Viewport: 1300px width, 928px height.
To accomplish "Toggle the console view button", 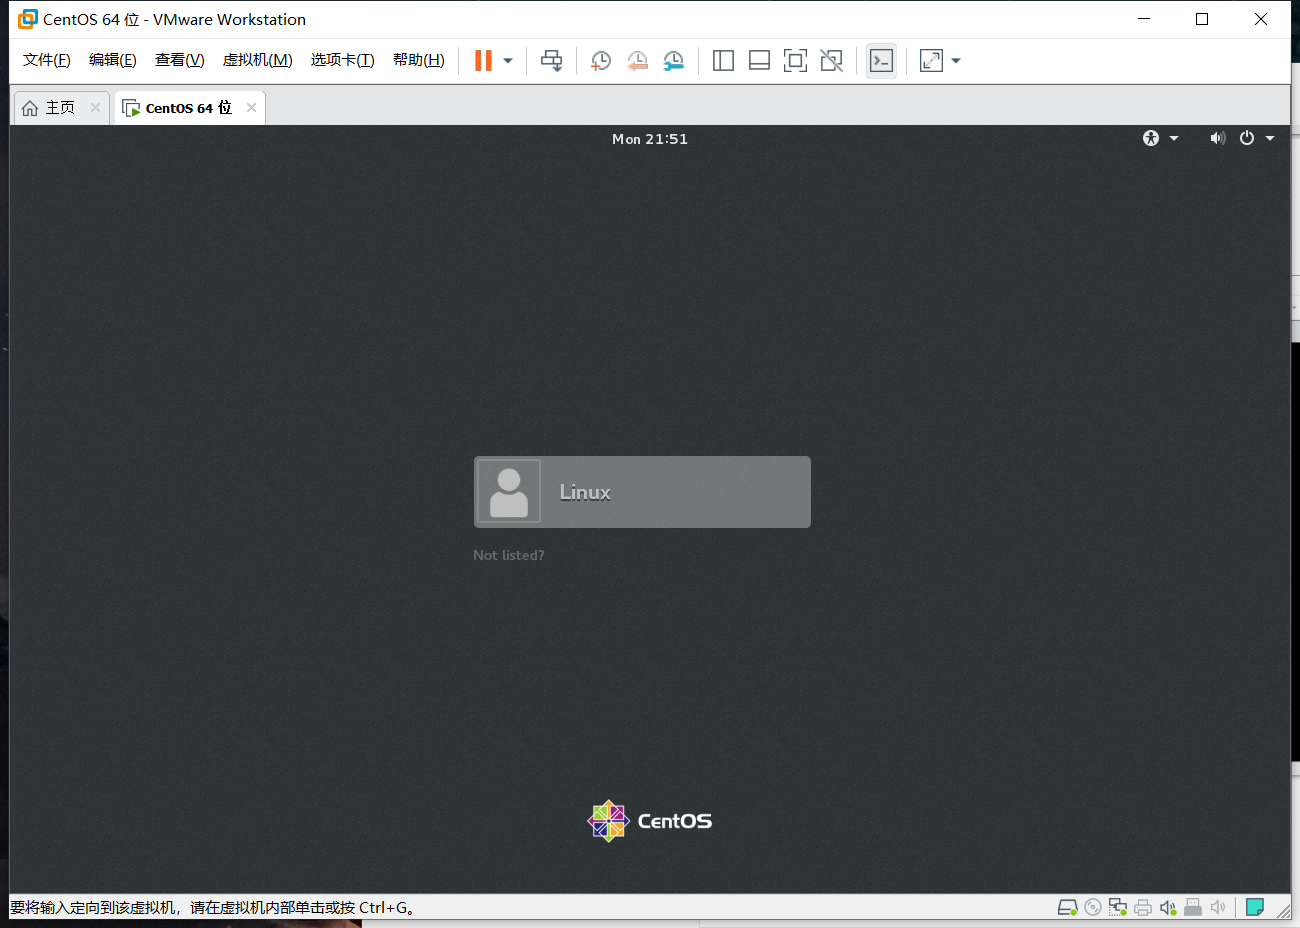I will pyautogui.click(x=881, y=61).
